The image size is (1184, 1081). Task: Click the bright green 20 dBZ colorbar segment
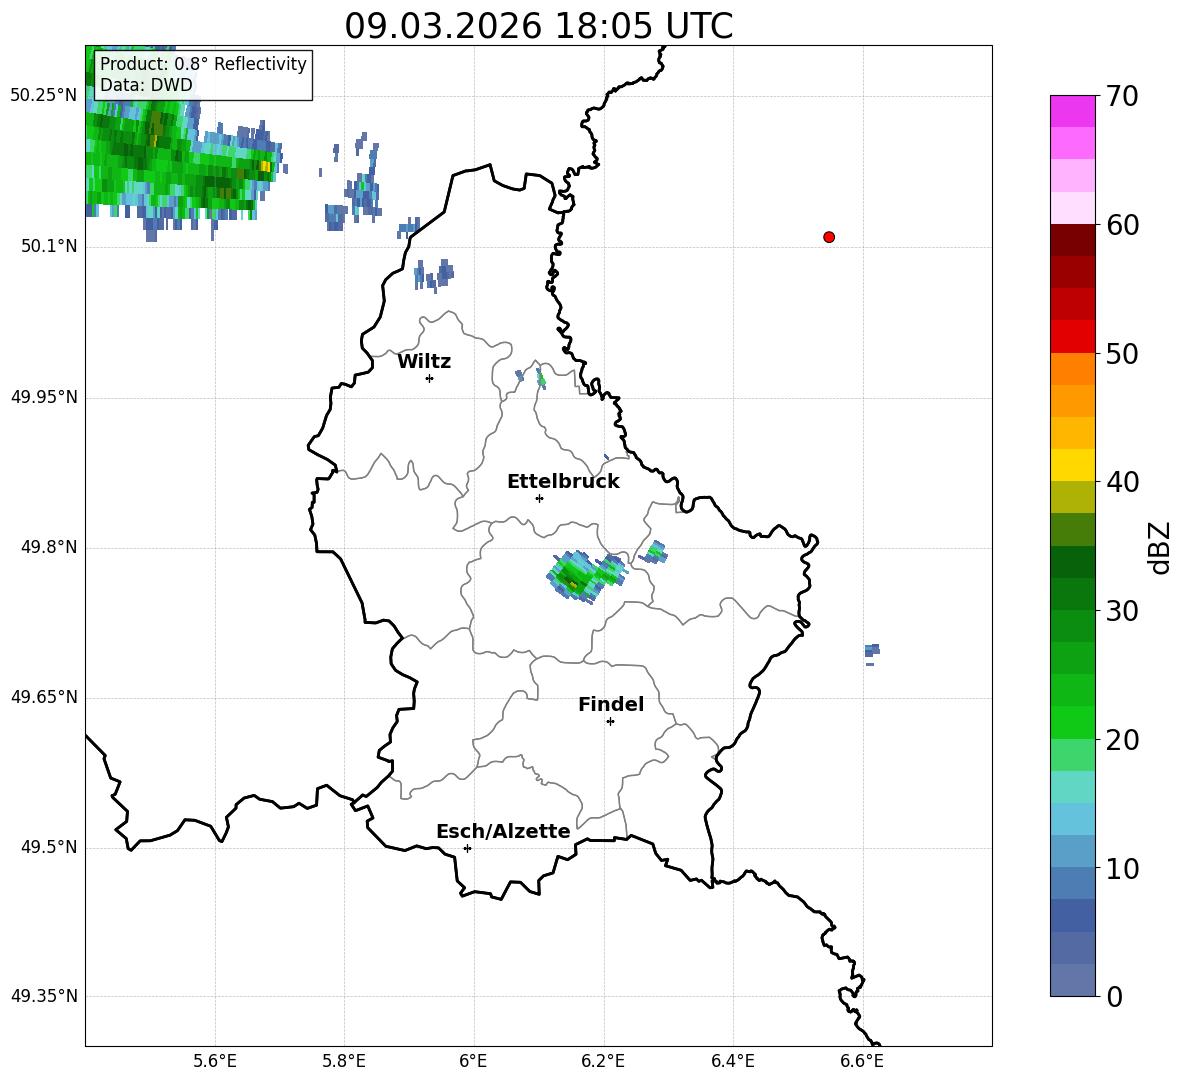click(1072, 722)
